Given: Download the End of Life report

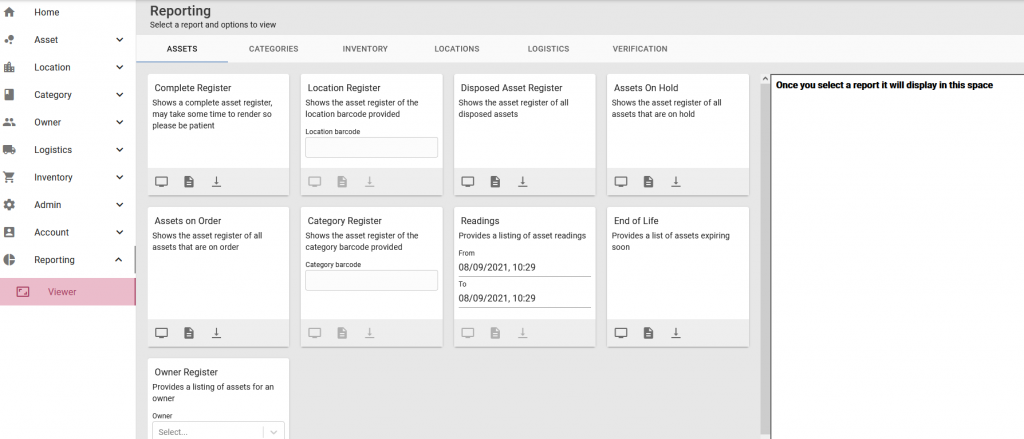Looking at the screenshot, I should pyautogui.click(x=676, y=333).
